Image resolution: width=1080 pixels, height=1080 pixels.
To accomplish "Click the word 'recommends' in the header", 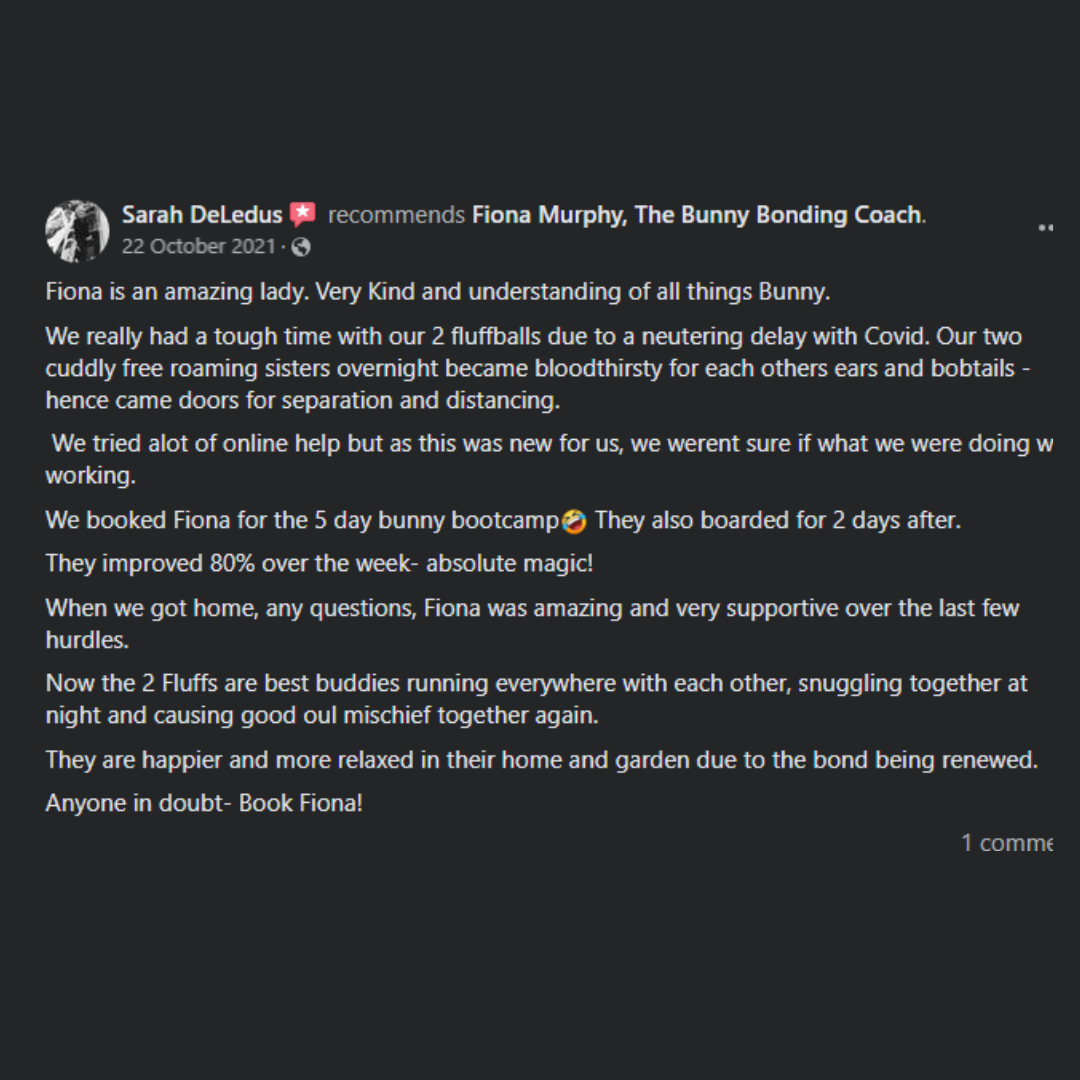I will [x=396, y=214].
